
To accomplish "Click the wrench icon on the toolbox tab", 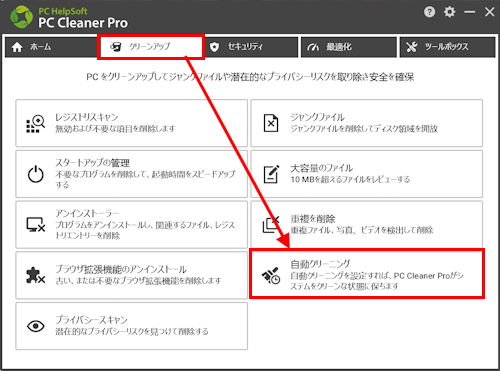I will (x=412, y=47).
